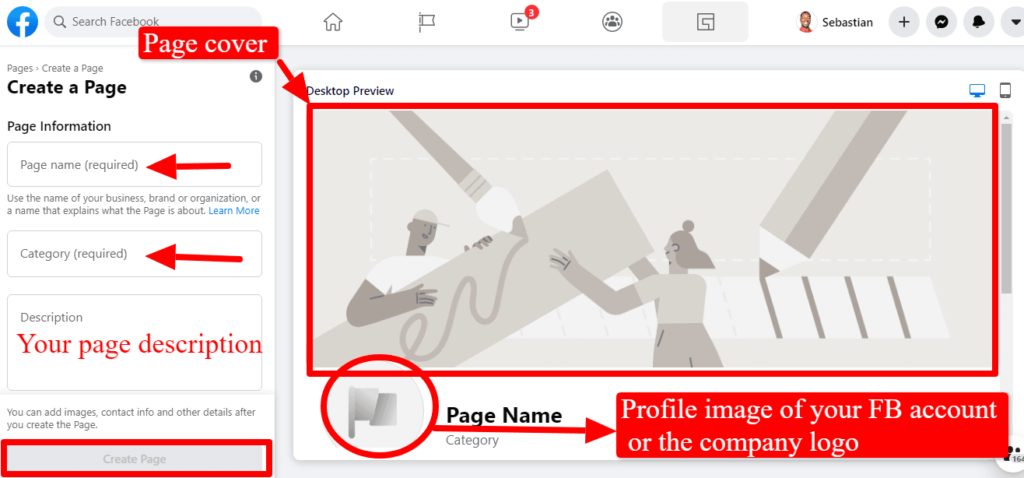Click the Desktop Preview label
1024x478 pixels.
[x=350, y=91]
